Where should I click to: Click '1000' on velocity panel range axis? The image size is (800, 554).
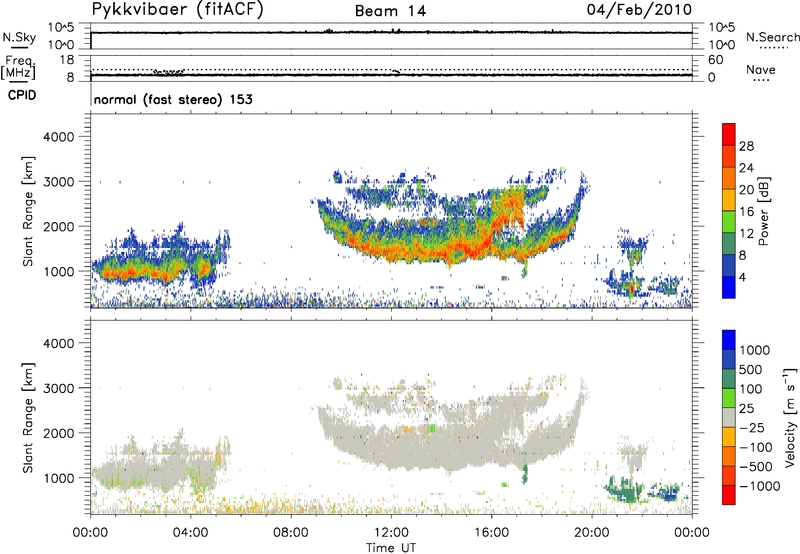coord(59,478)
